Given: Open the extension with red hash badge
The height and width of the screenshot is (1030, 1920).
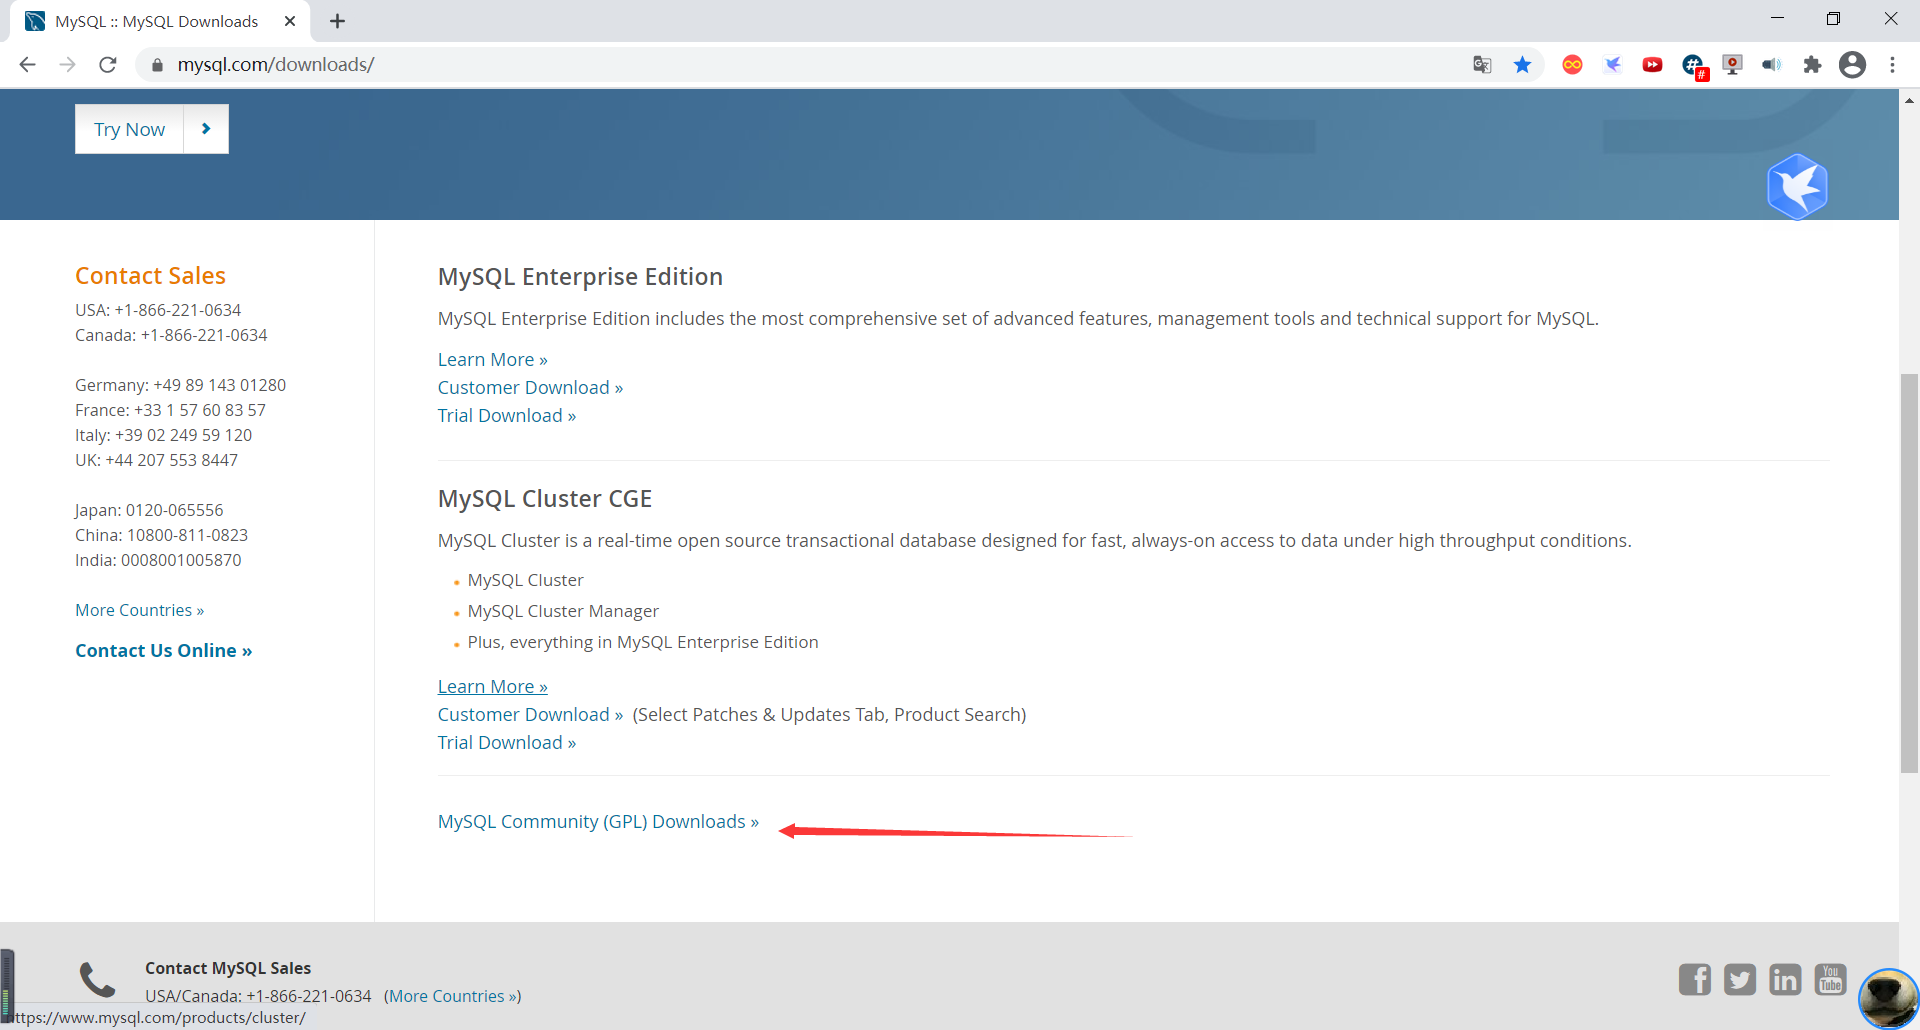Looking at the screenshot, I should (x=1694, y=66).
